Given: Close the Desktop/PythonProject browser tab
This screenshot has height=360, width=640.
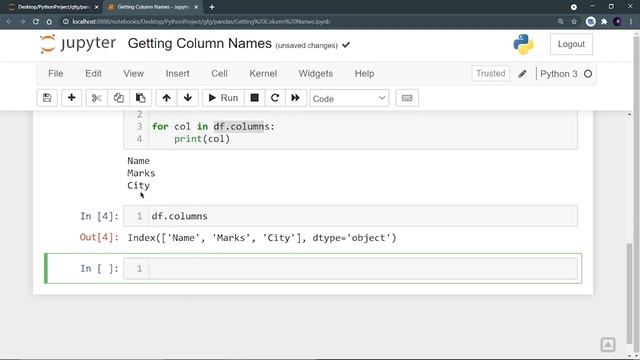Looking at the screenshot, I should pos(97,7).
